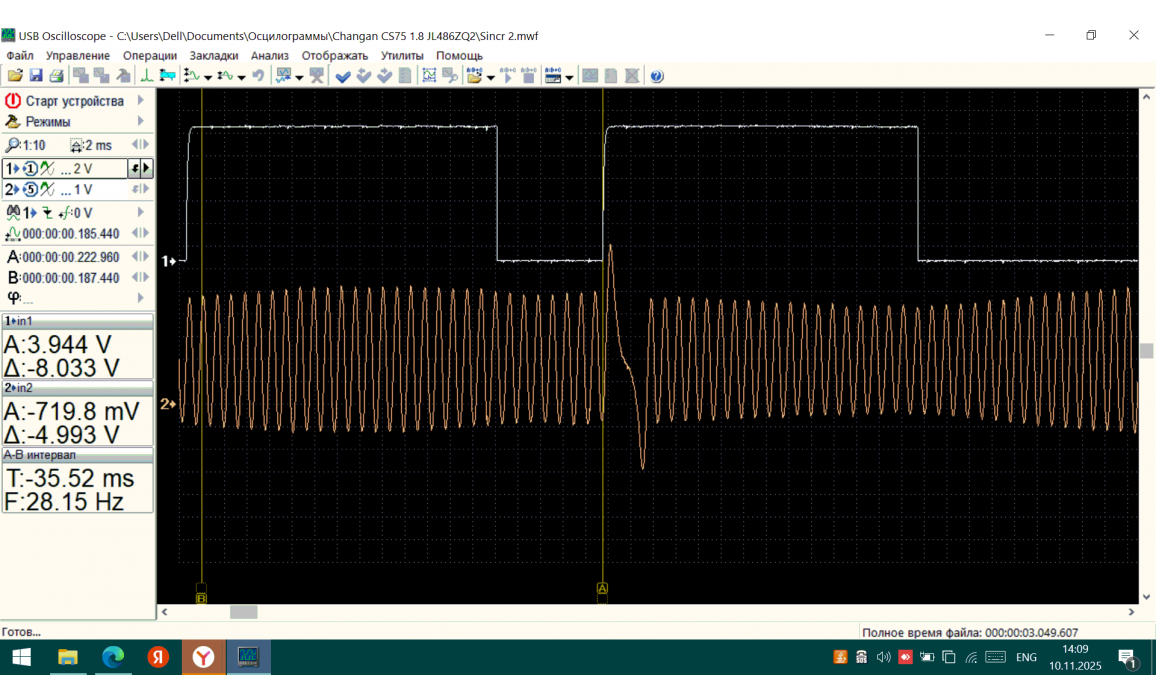
Task: Click the Старт устройства label
Action: coord(75,101)
